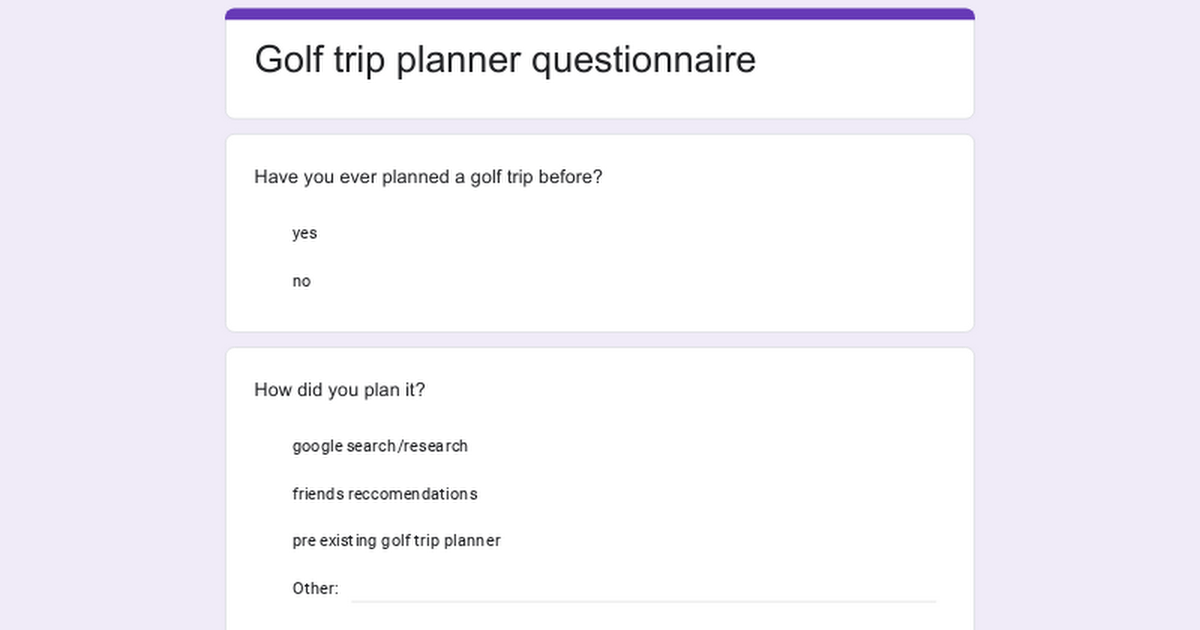The width and height of the screenshot is (1200, 630).
Task: Click the underline of the Other field
Action: click(x=643, y=602)
